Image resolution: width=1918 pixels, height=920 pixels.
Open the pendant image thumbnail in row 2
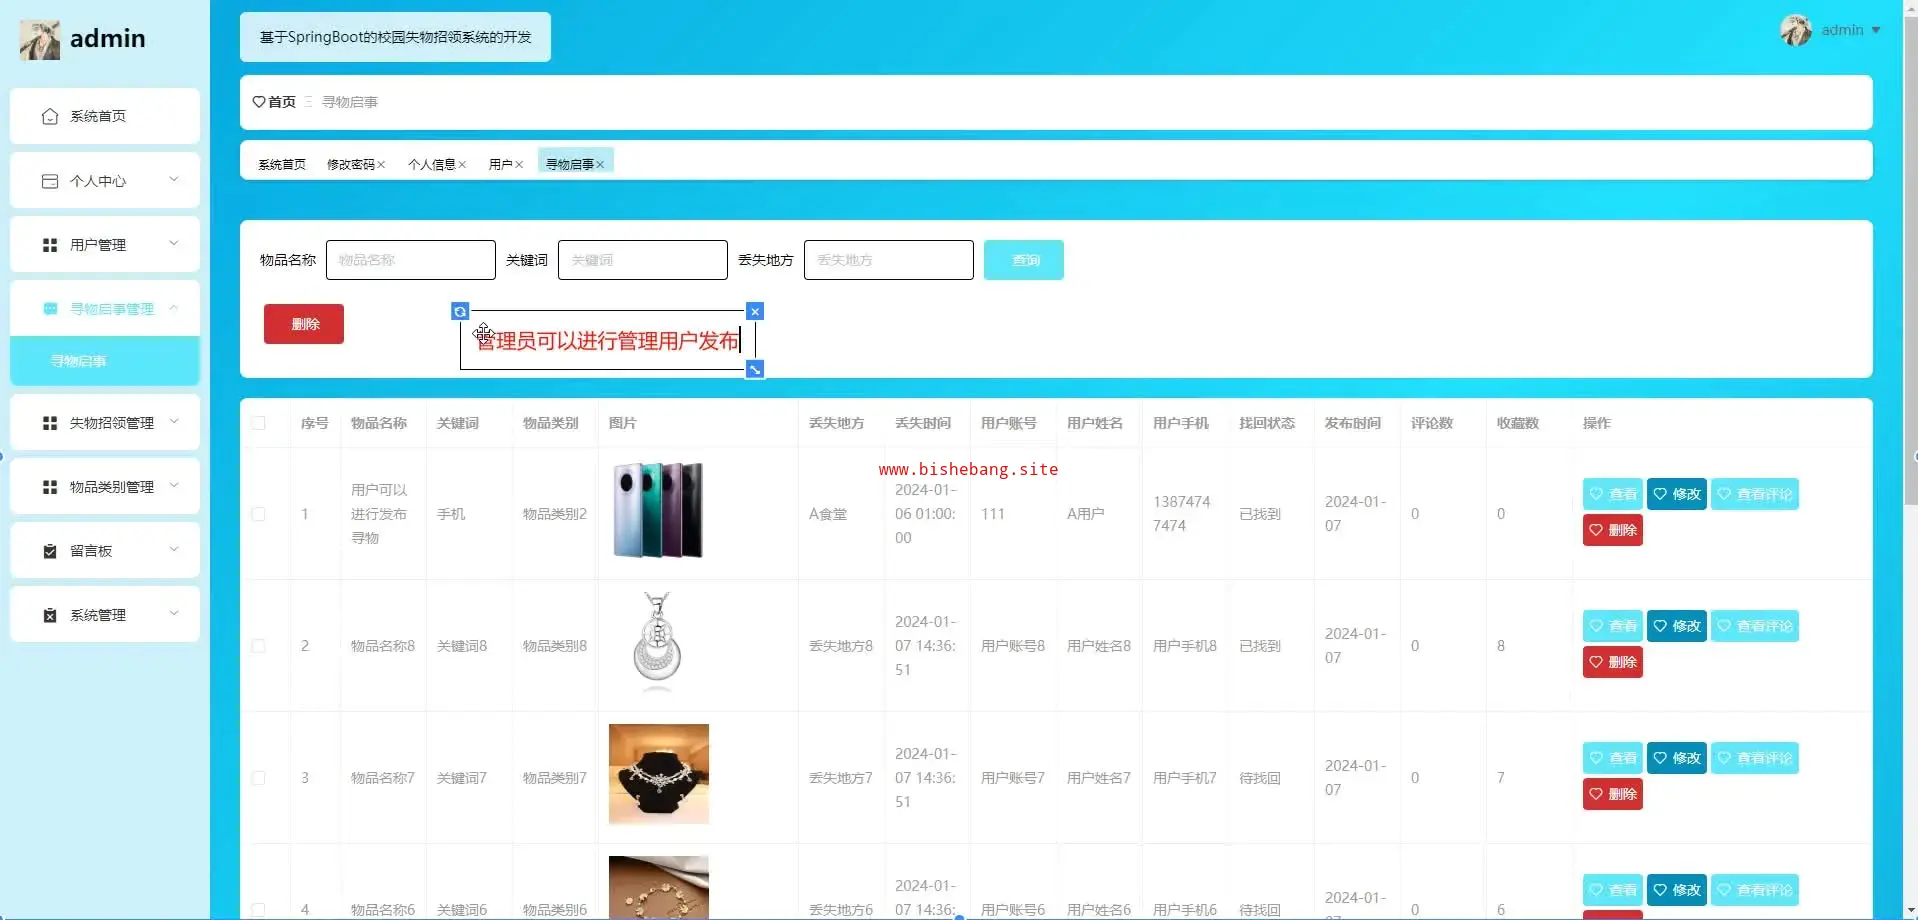659,642
